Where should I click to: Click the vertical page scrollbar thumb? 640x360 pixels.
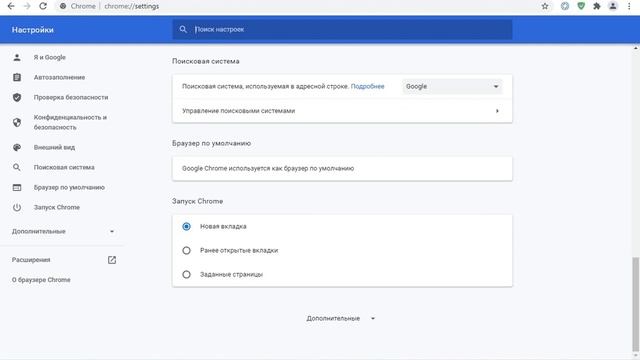[x=636, y=304]
